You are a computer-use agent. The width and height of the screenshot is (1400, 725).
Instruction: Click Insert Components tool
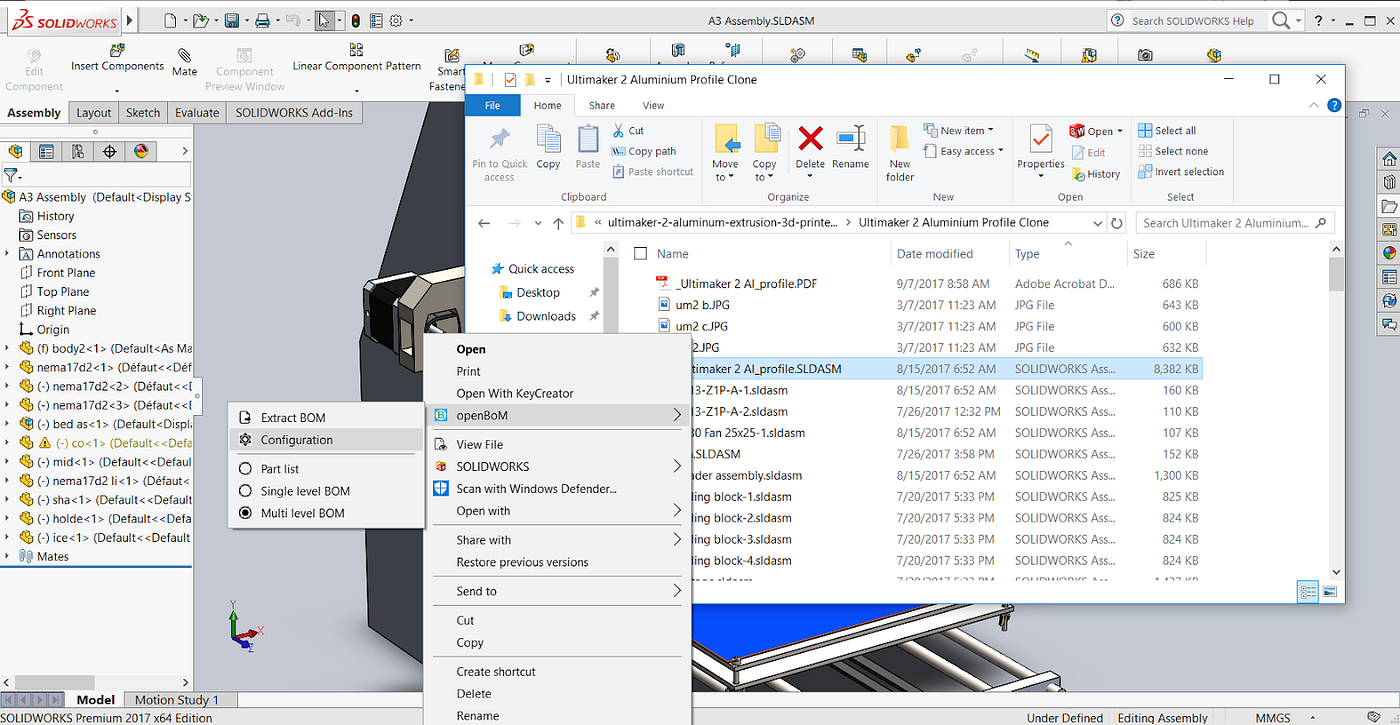[x=117, y=59]
